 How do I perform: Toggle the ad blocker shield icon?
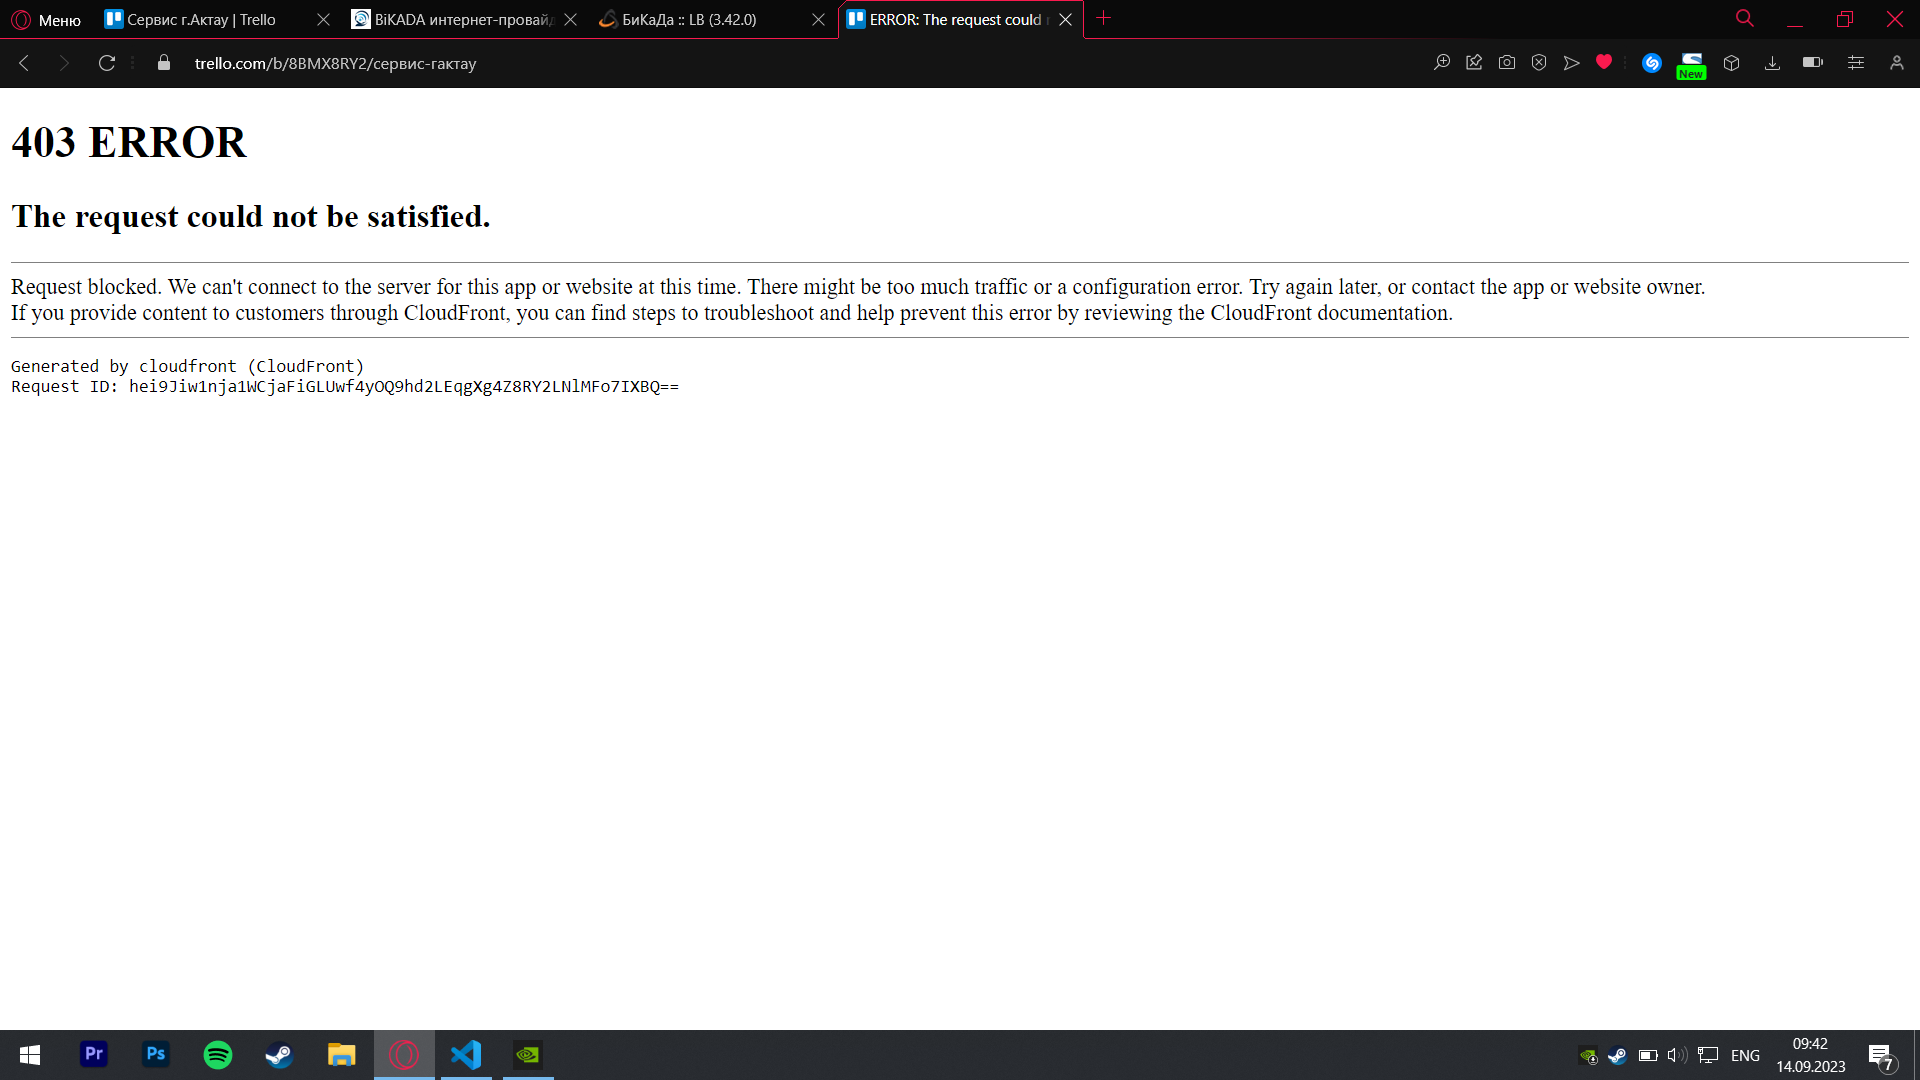pos(1539,63)
